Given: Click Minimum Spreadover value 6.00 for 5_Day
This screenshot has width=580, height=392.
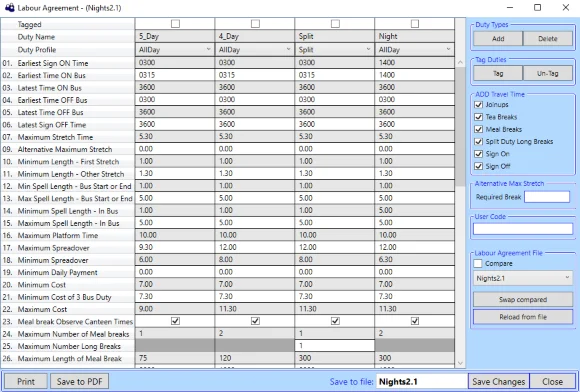Looking at the screenshot, I should pos(175,260).
